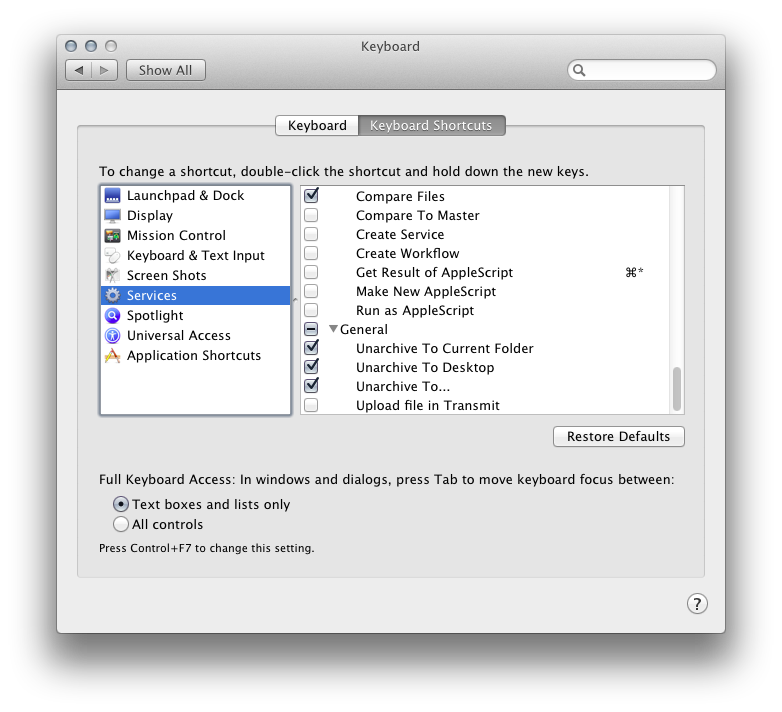Viewport: 782px width, 712px height.
Task: Click the Universal Access icon
Action: click(112, 336)
